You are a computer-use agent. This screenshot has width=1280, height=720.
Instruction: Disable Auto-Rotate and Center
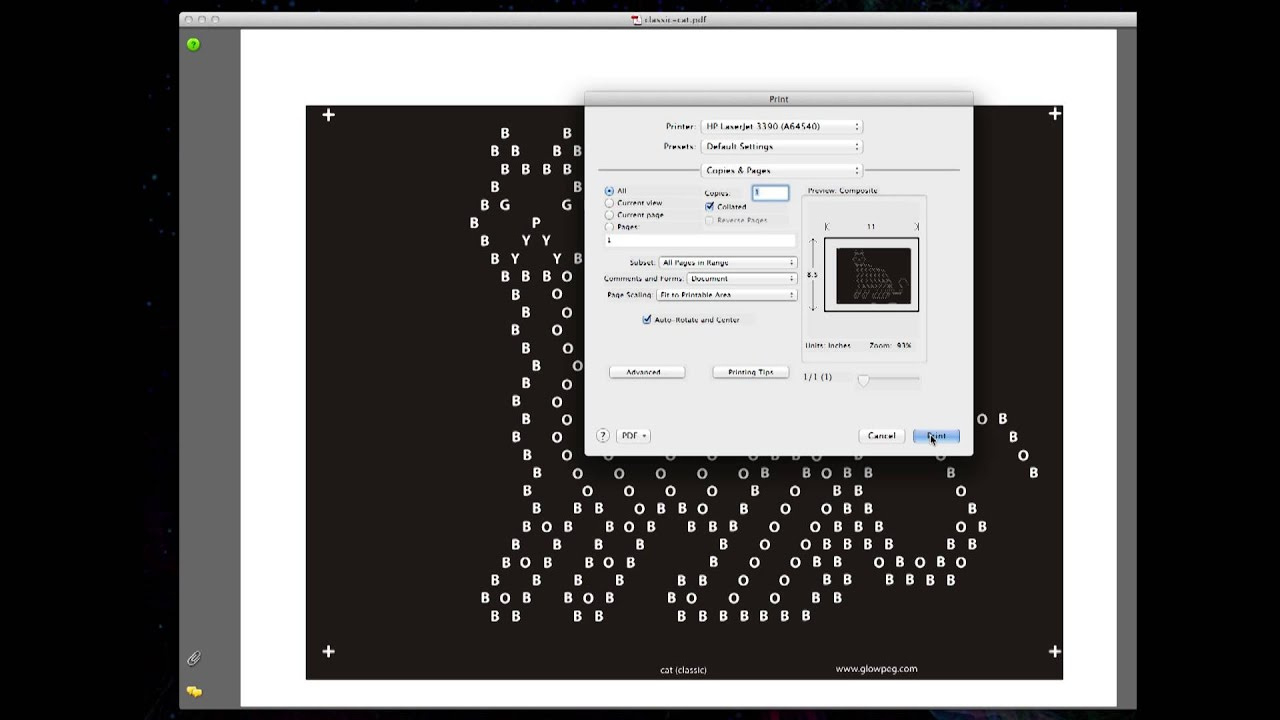click(x=646, y=319)
